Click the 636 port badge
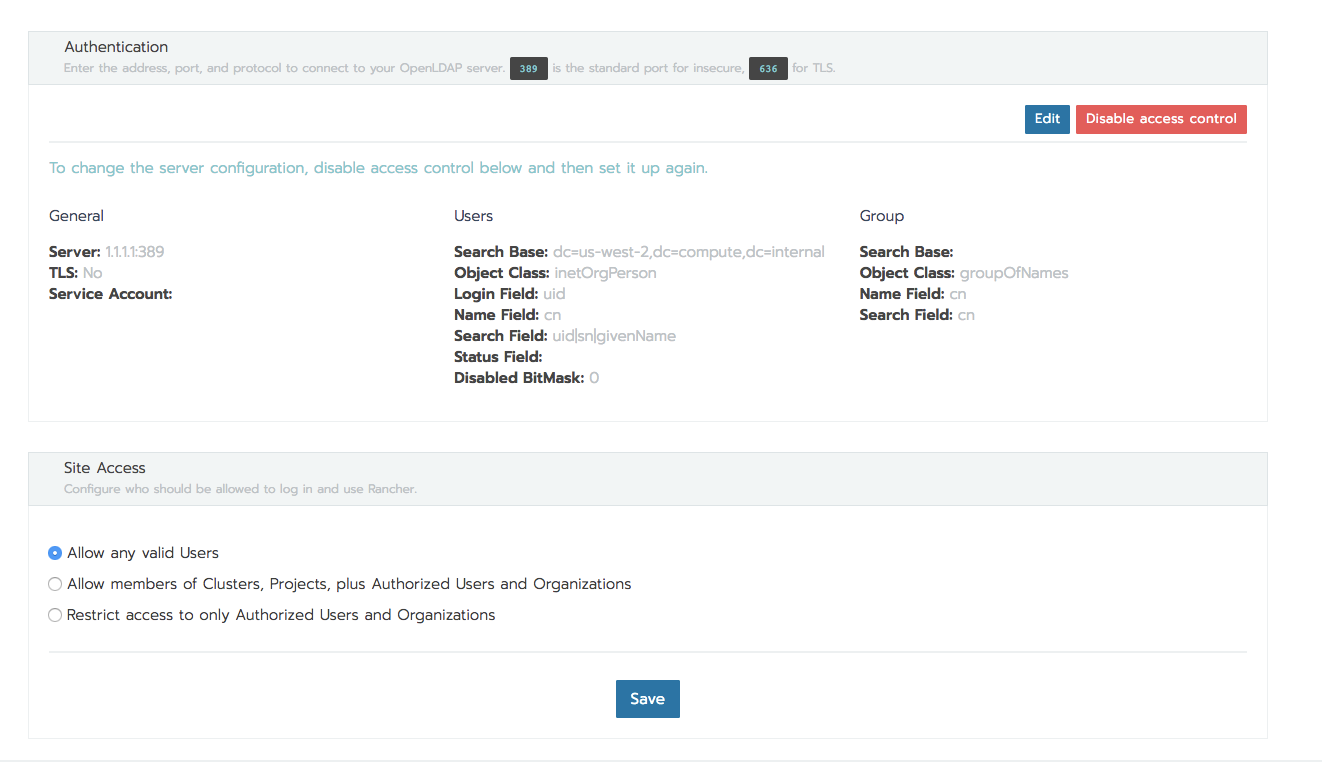Screen dimensions: 1322x762 [x=768, y=69]
